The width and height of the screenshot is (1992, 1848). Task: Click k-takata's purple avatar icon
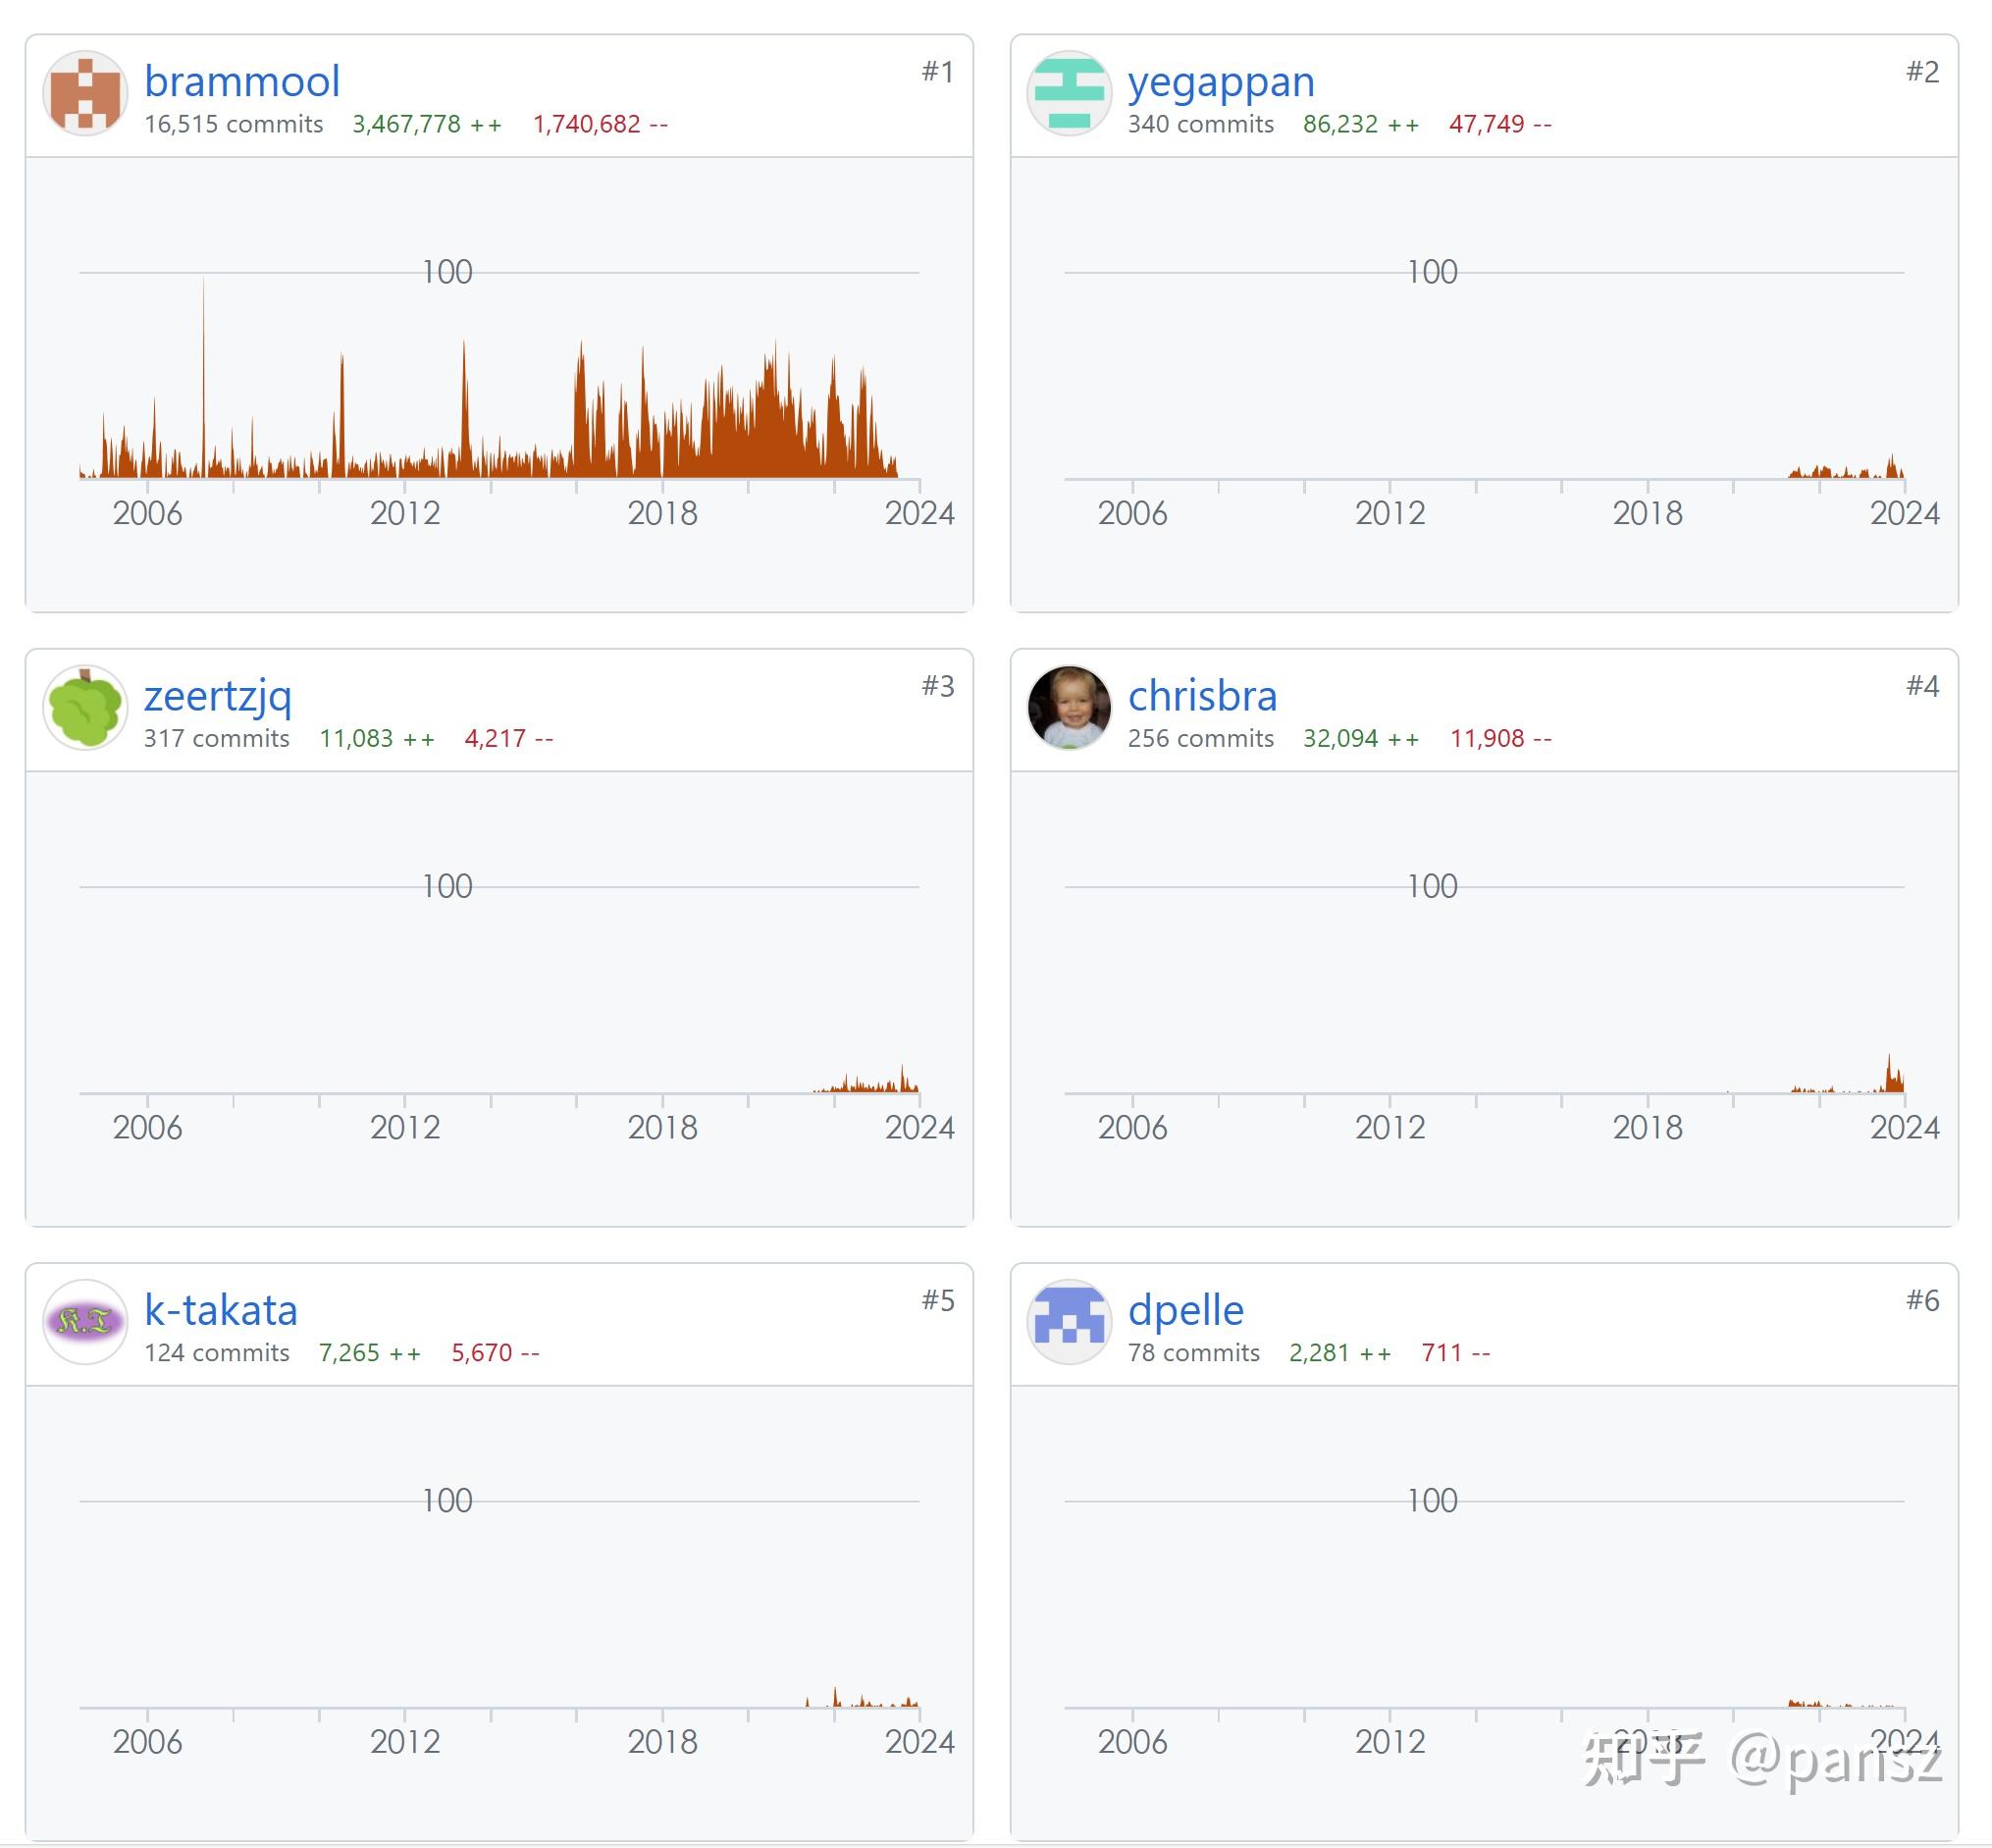pos(85,1322)
